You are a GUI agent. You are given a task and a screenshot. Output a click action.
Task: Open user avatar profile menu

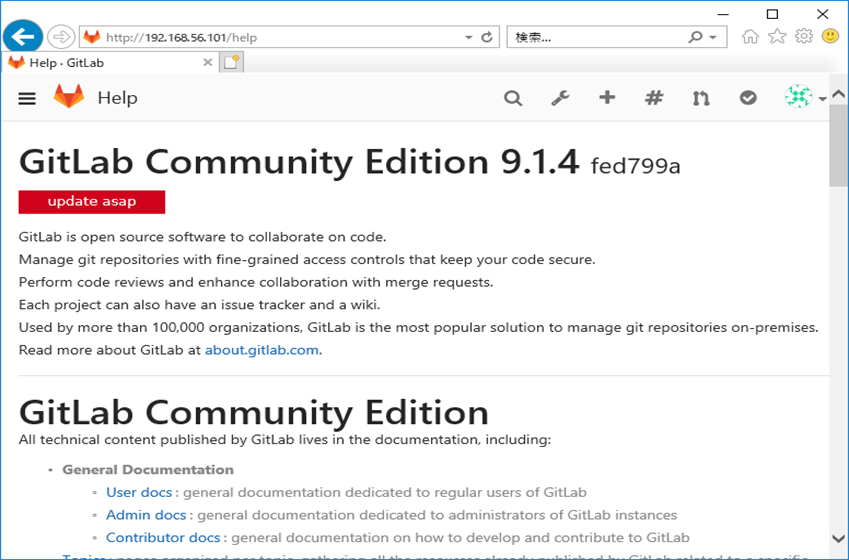805,97
